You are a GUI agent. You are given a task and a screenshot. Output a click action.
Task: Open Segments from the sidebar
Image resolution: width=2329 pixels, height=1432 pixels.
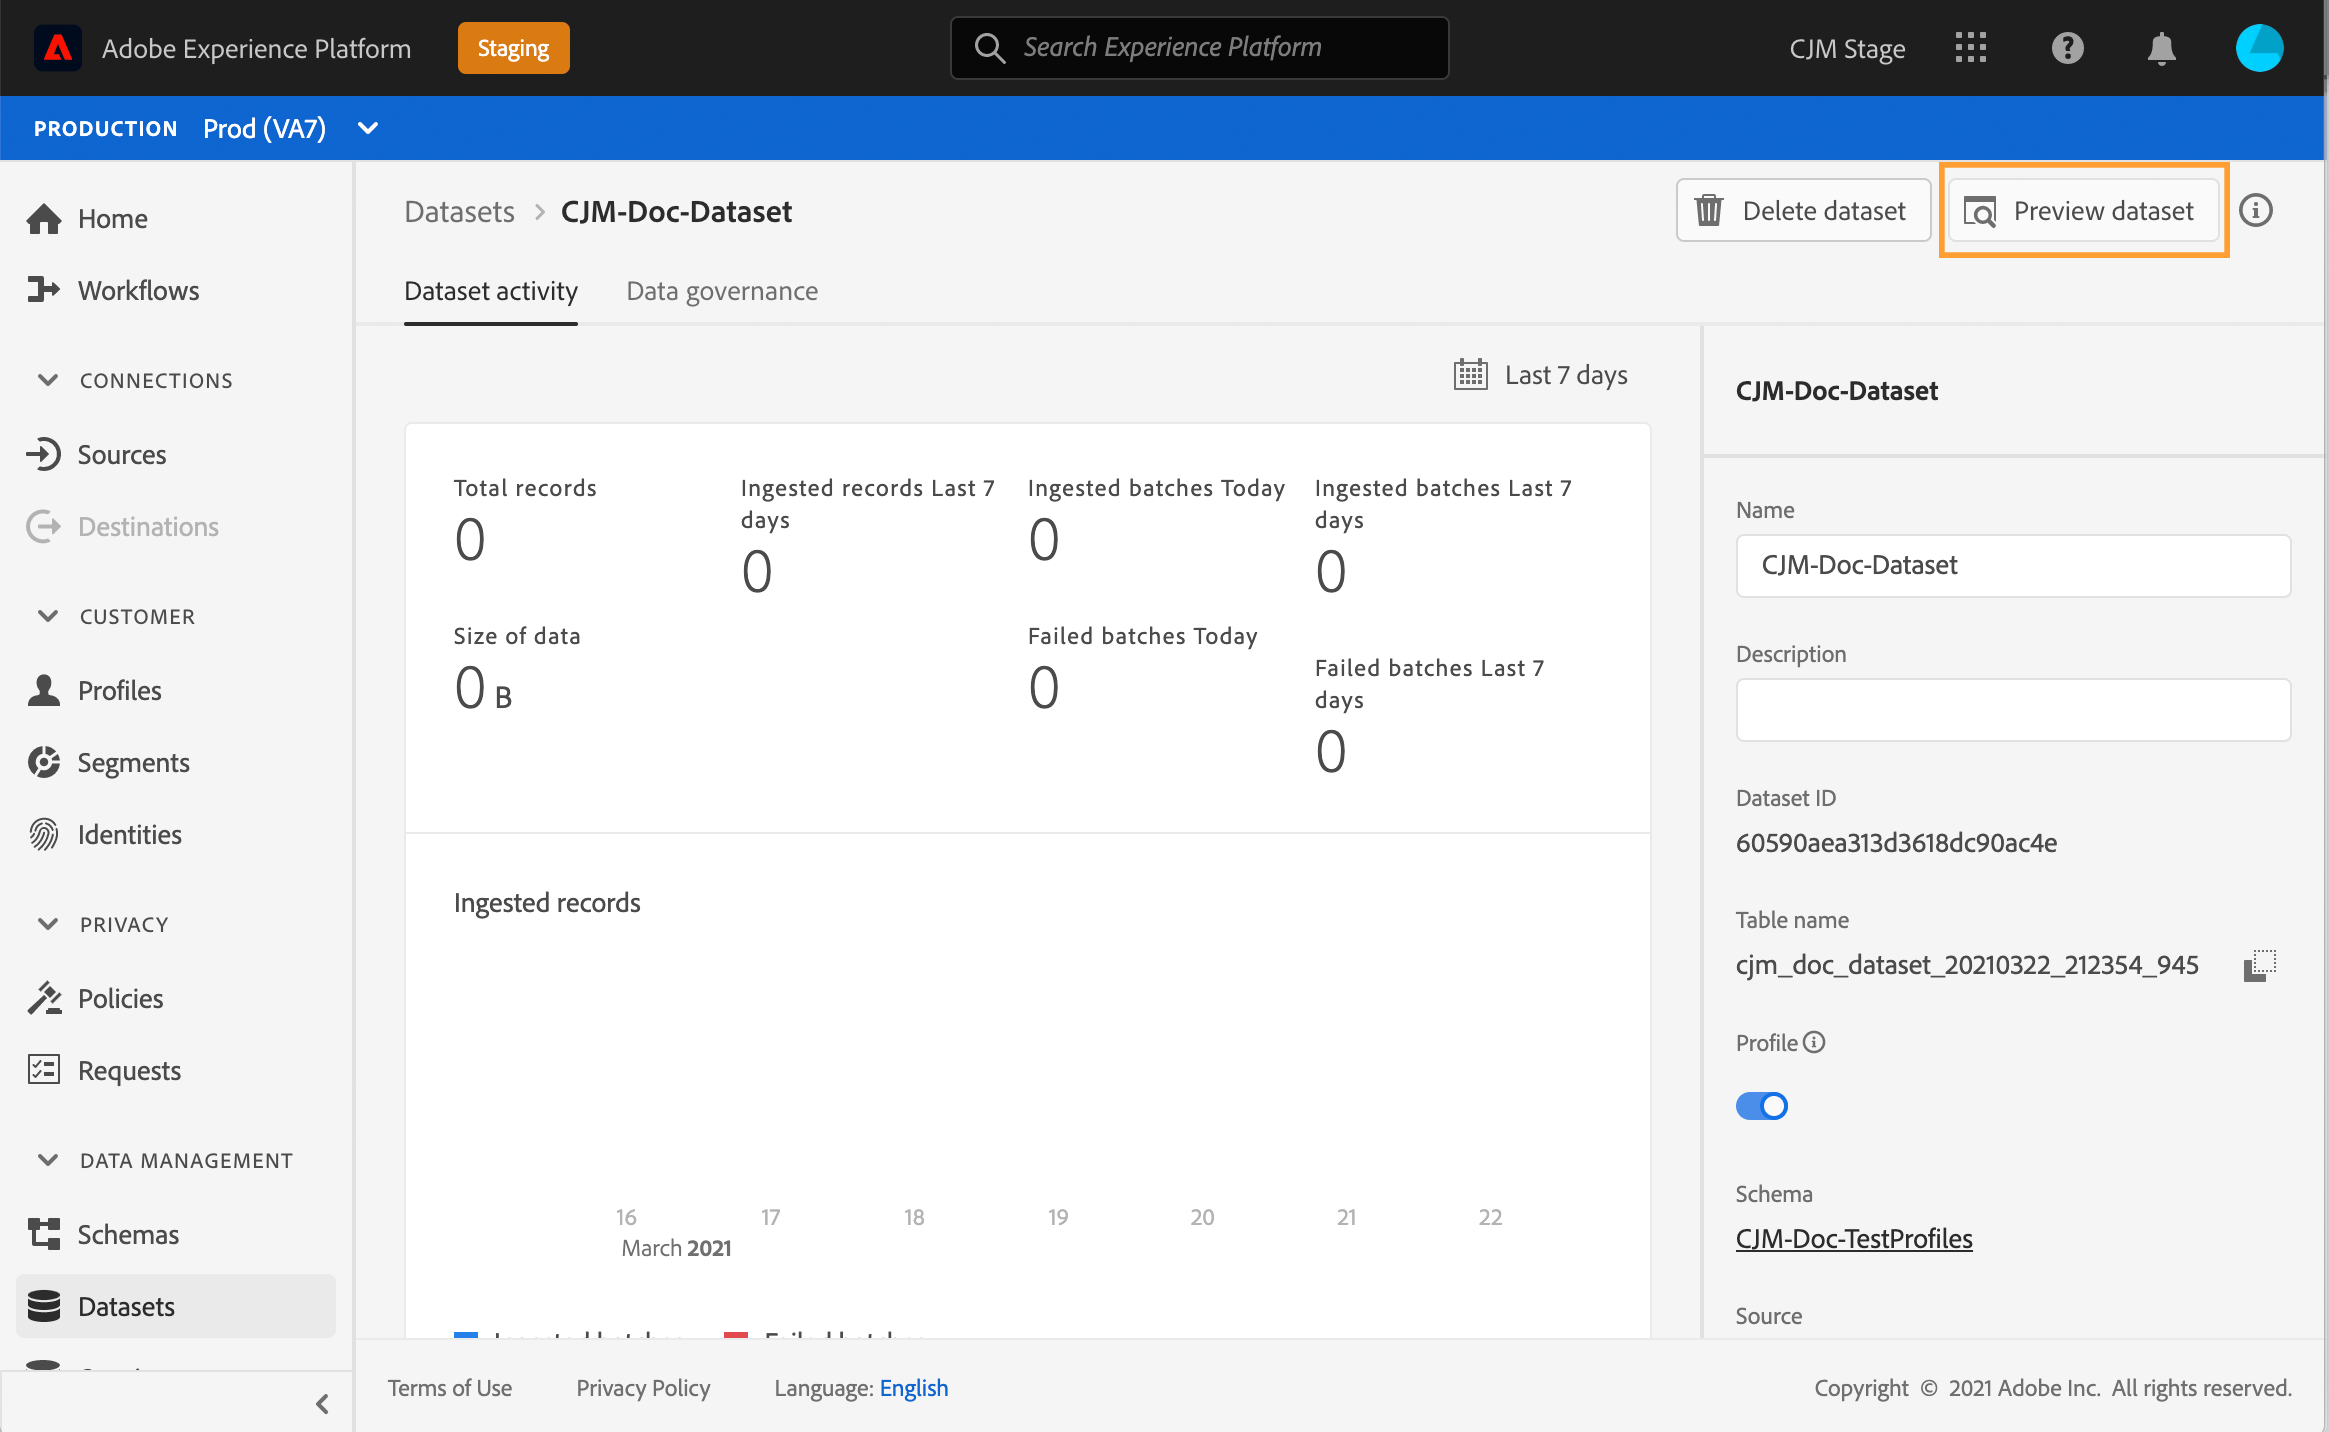coord(133,763)
